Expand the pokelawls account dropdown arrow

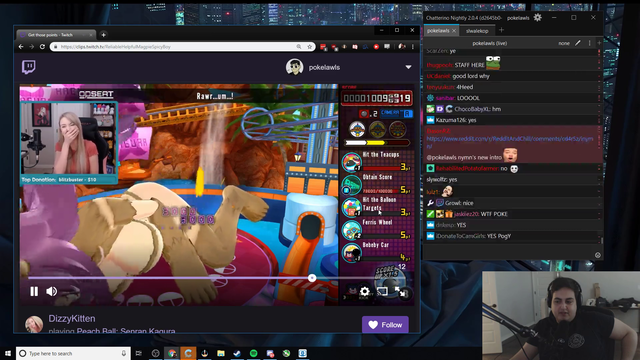pyautogui.click(x=408, y=67)
